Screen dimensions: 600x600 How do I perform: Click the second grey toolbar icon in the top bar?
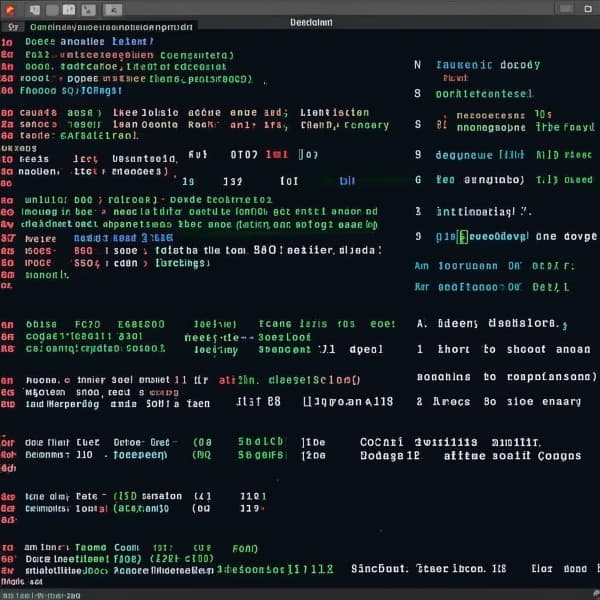(x=52, y=10)
